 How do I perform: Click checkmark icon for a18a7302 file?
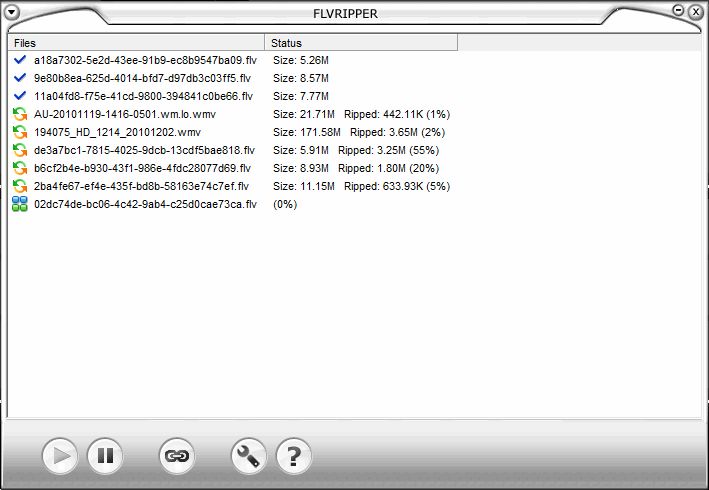[20, 60]
